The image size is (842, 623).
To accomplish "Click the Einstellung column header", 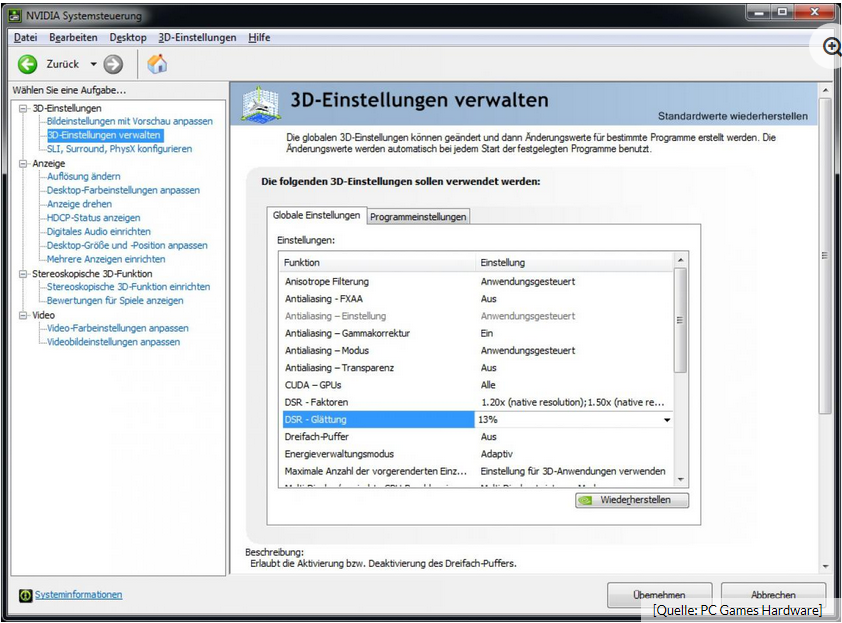I will click(x=574, y=263).
